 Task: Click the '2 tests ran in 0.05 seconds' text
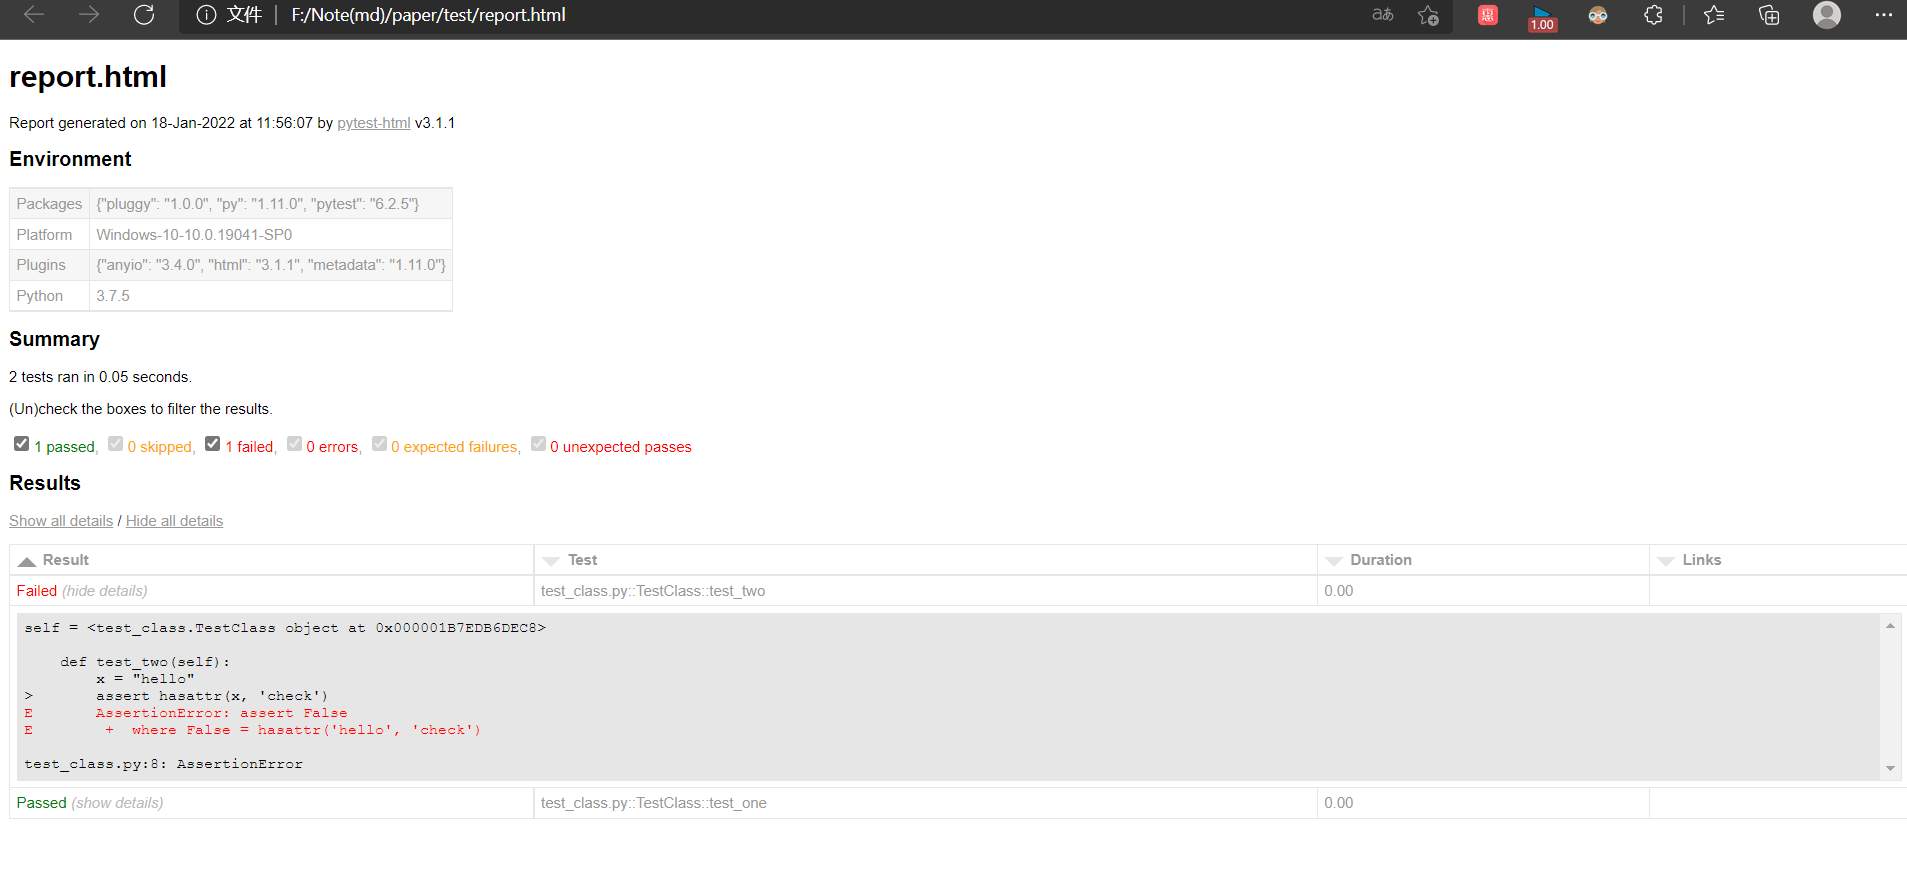pos(100,377)
